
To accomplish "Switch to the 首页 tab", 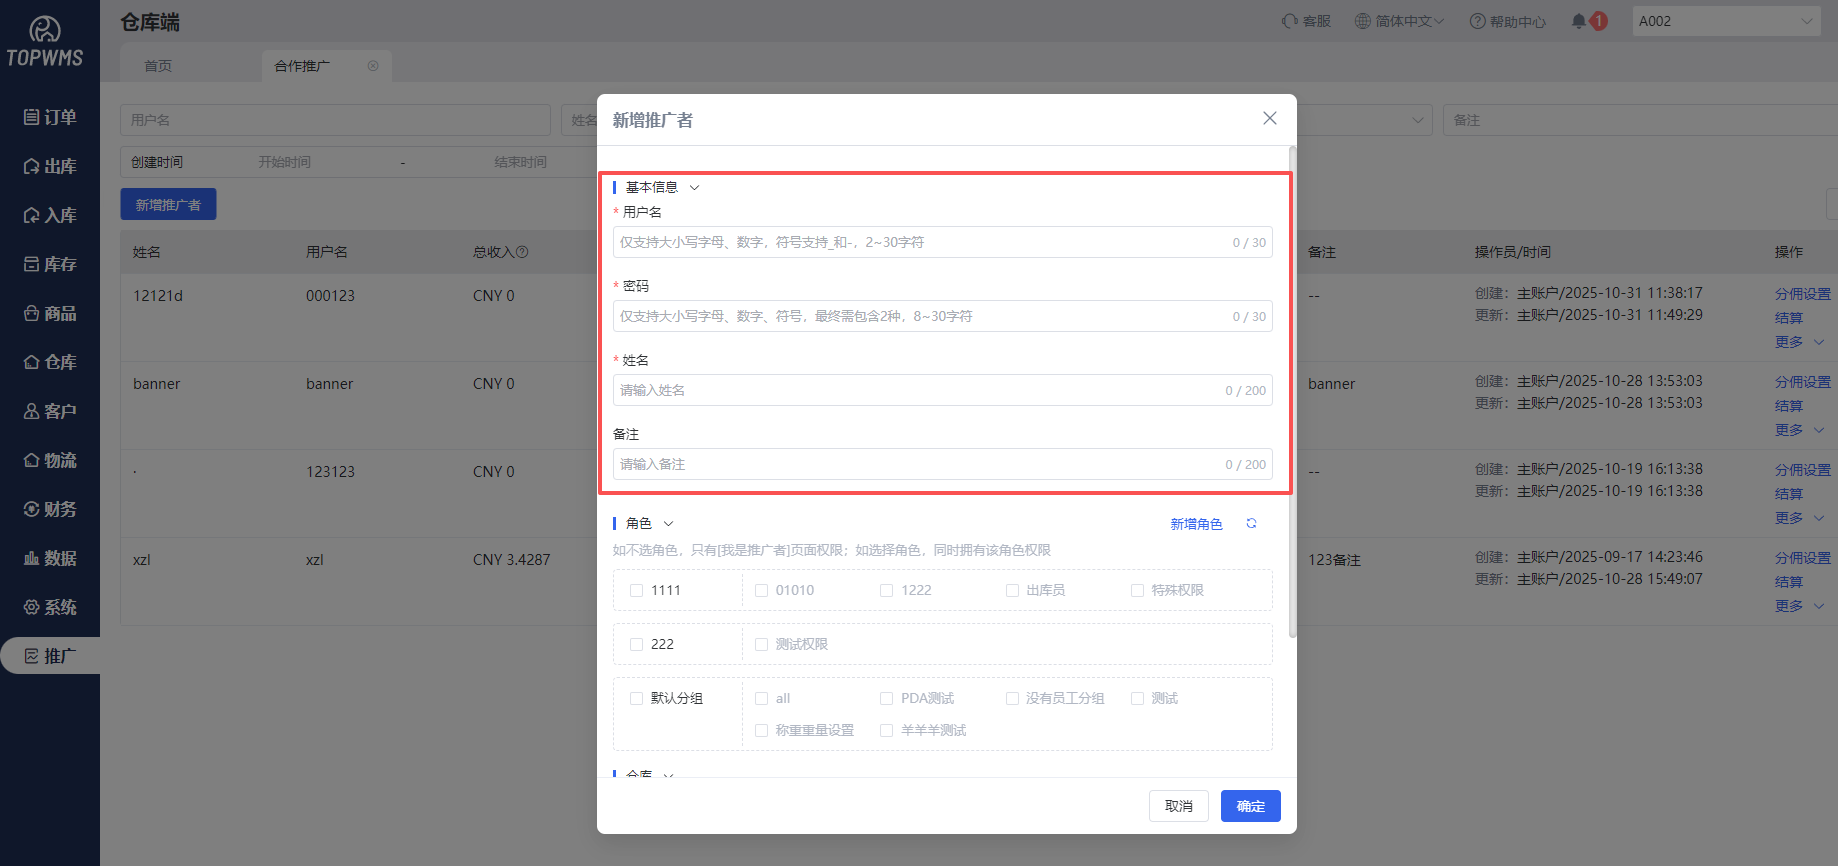I will coord(158,66).
